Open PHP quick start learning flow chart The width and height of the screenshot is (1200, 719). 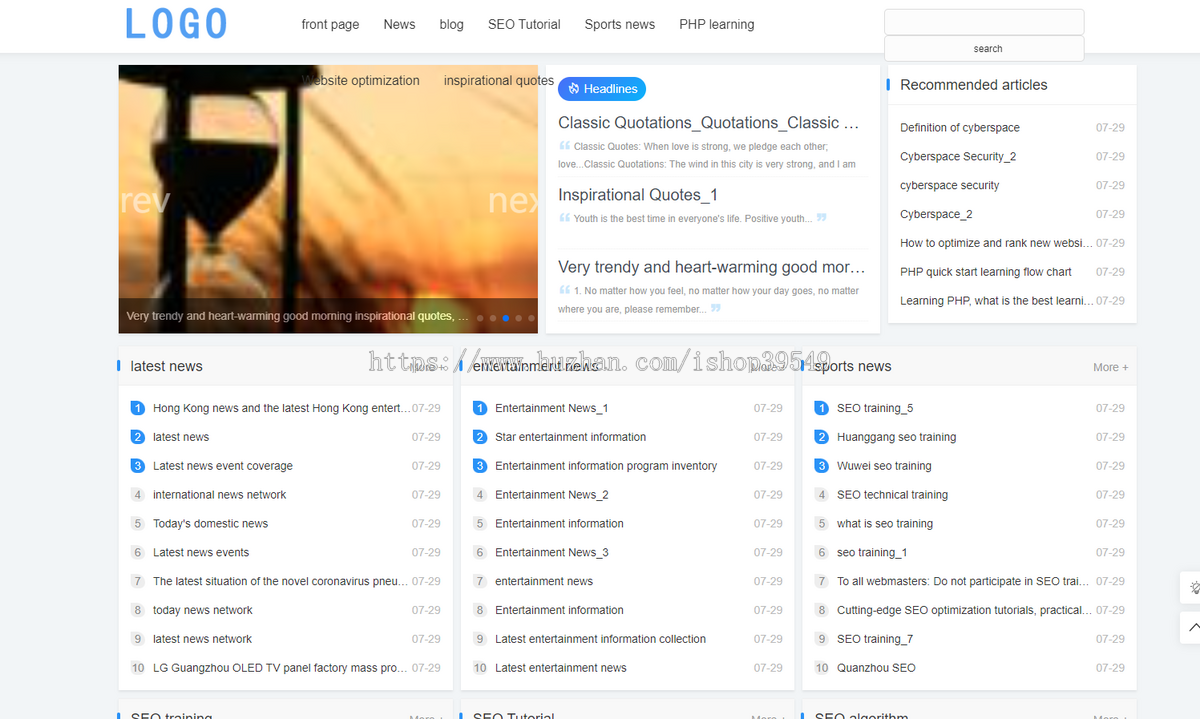pos(986,272)
